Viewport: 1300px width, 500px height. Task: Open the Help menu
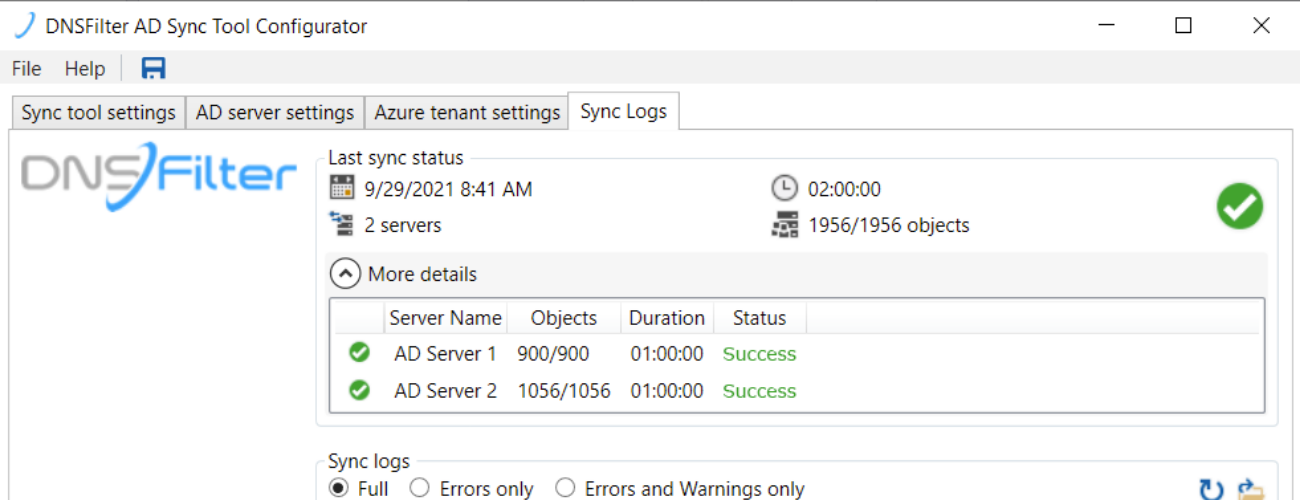click(x=85, y=68)
